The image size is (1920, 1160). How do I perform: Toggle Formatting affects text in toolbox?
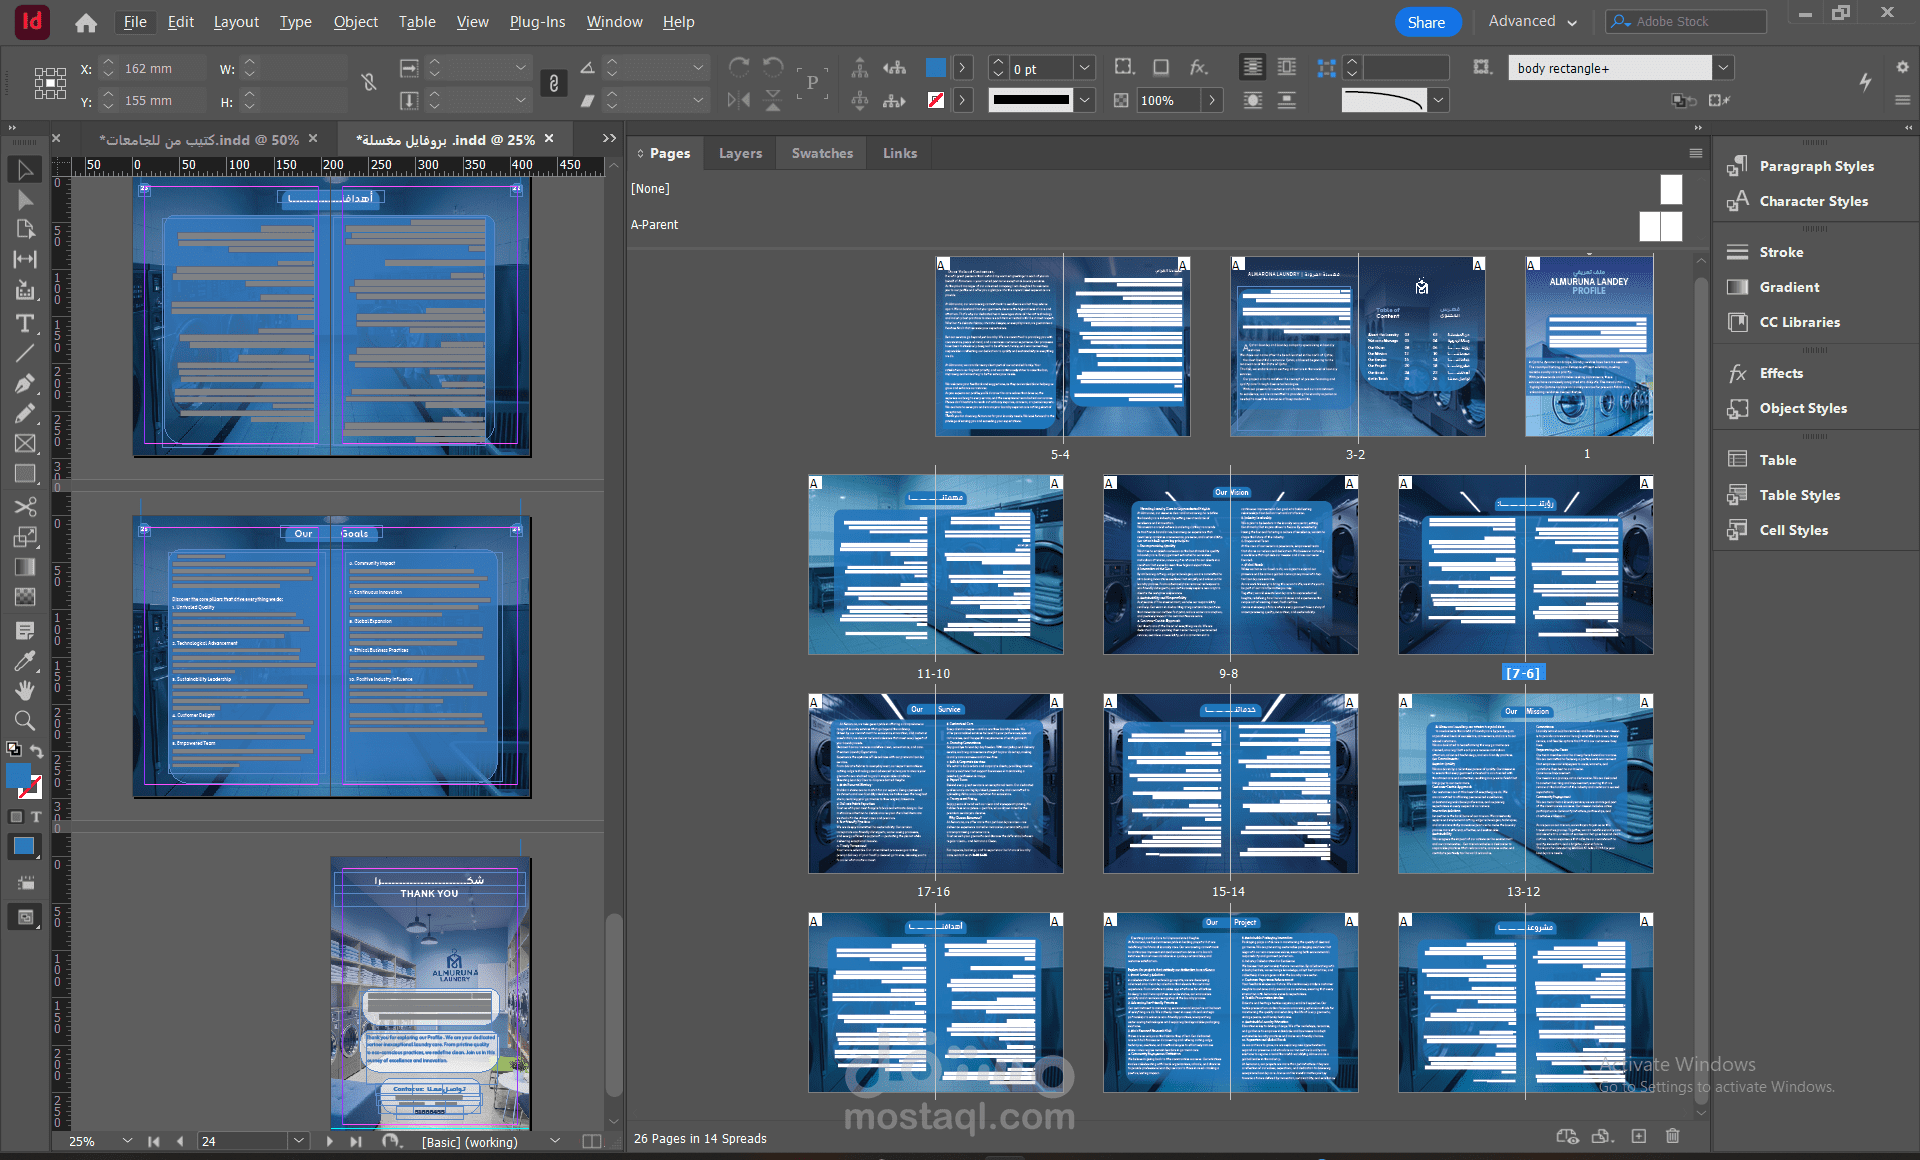[36, 817]
